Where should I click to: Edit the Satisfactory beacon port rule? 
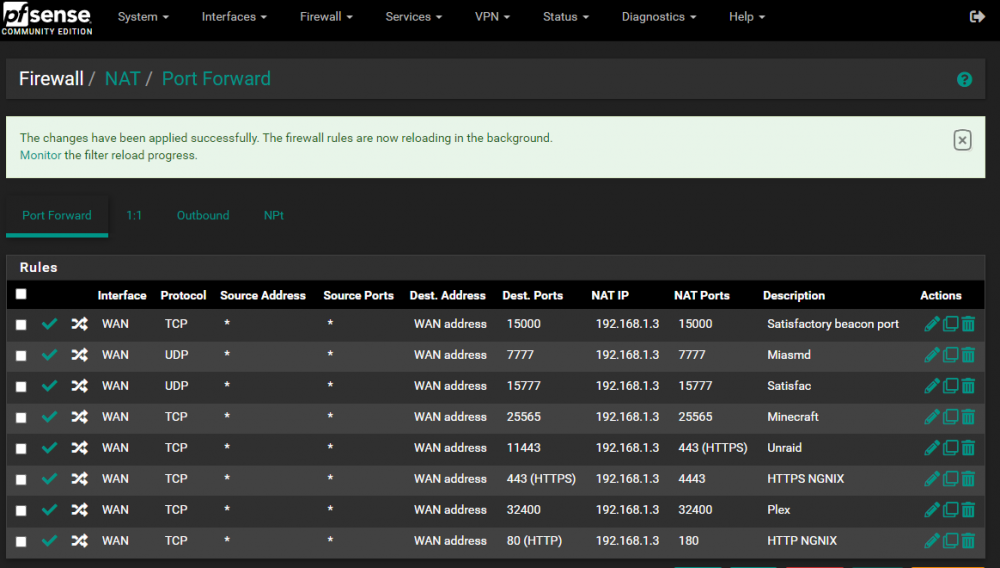(932, 324)
